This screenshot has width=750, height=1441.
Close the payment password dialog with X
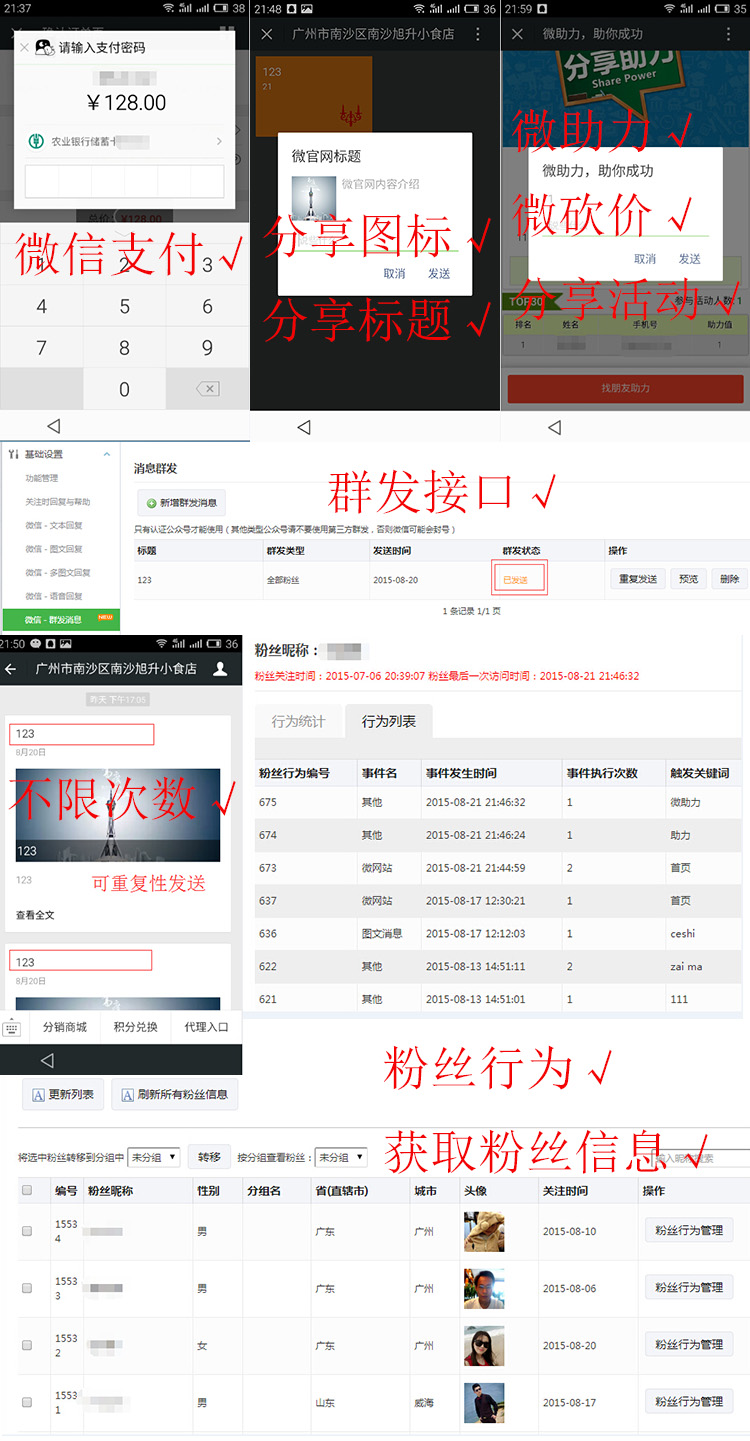[24, 47]
